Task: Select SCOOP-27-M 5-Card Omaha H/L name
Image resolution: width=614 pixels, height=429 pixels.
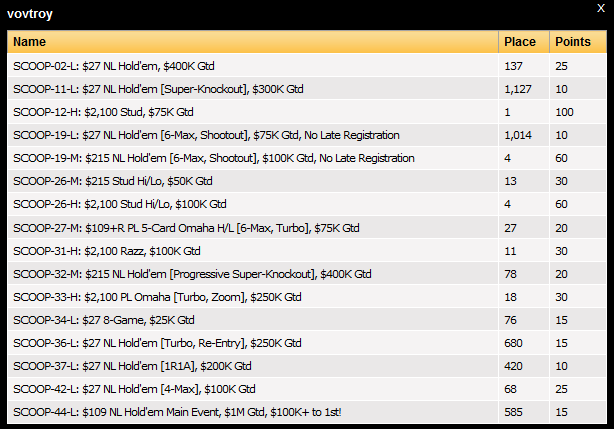Action: click(x=186, y=228)
